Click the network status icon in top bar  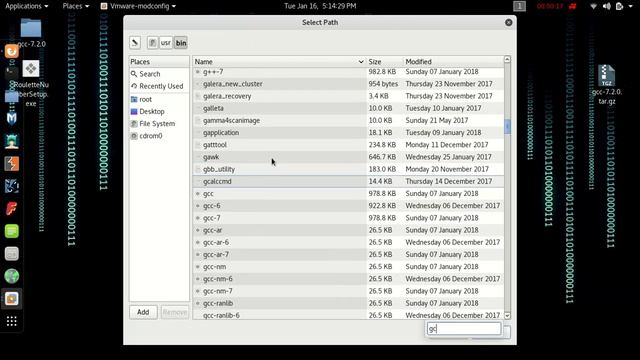click(x=593, y=6)
